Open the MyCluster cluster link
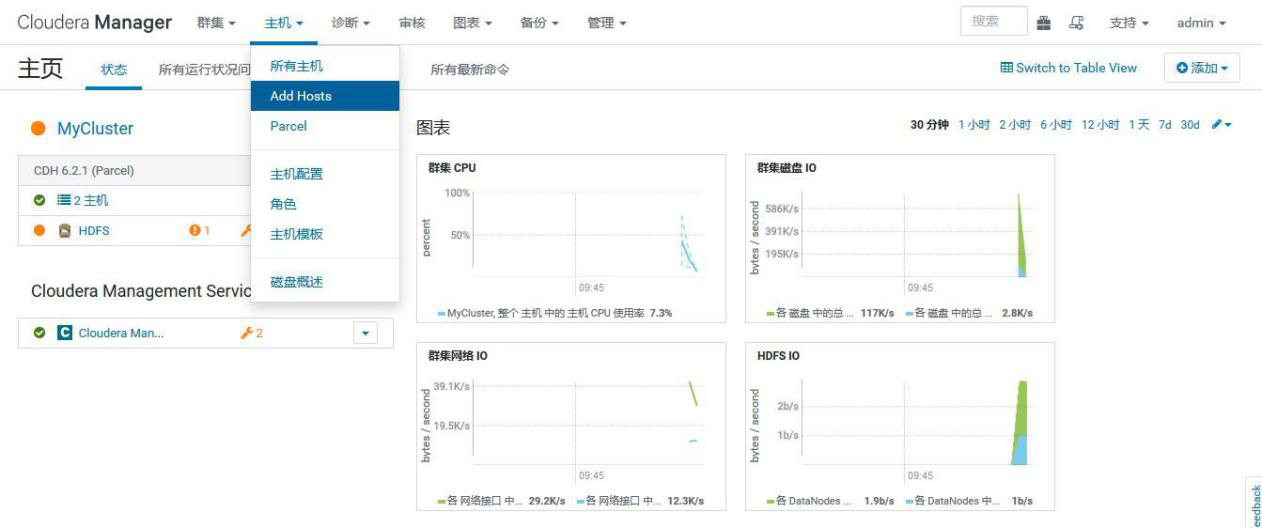This screenshot has width=1262, height=528. coord(95,129)
